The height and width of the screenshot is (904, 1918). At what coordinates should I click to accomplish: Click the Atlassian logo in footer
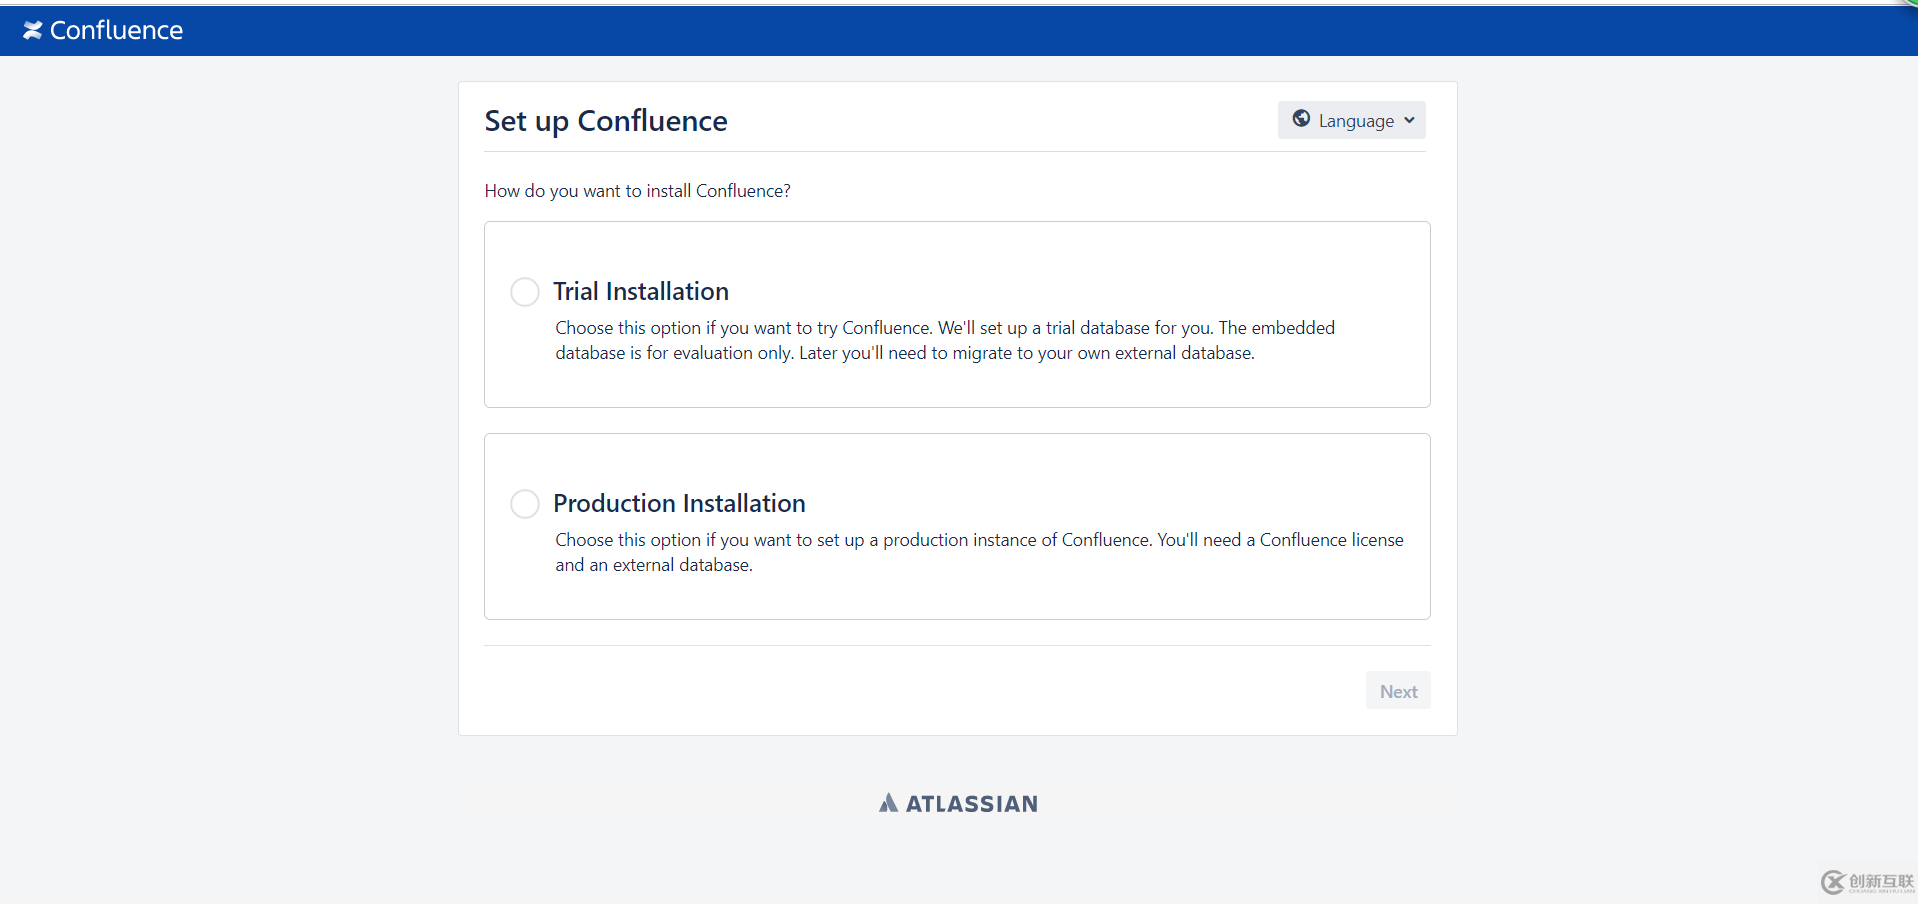[958, 803]
